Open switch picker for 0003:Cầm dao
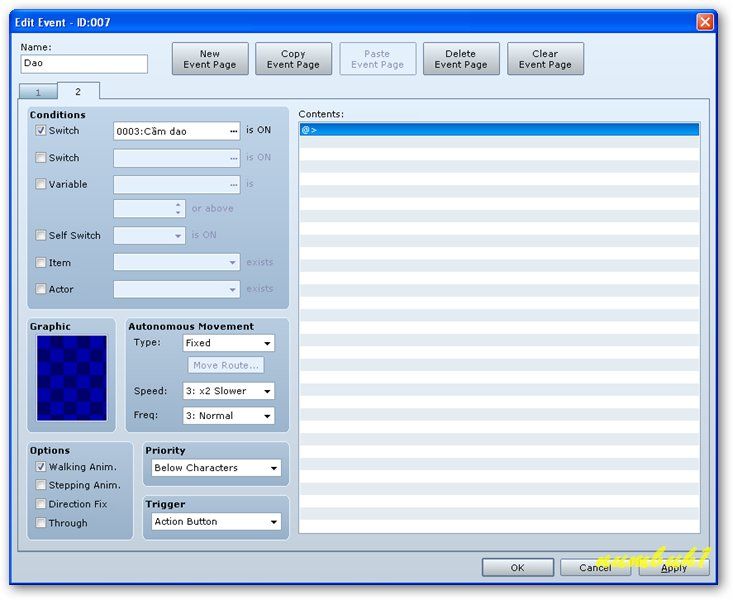This screenshot has width=733, height=600. (234, 131)
